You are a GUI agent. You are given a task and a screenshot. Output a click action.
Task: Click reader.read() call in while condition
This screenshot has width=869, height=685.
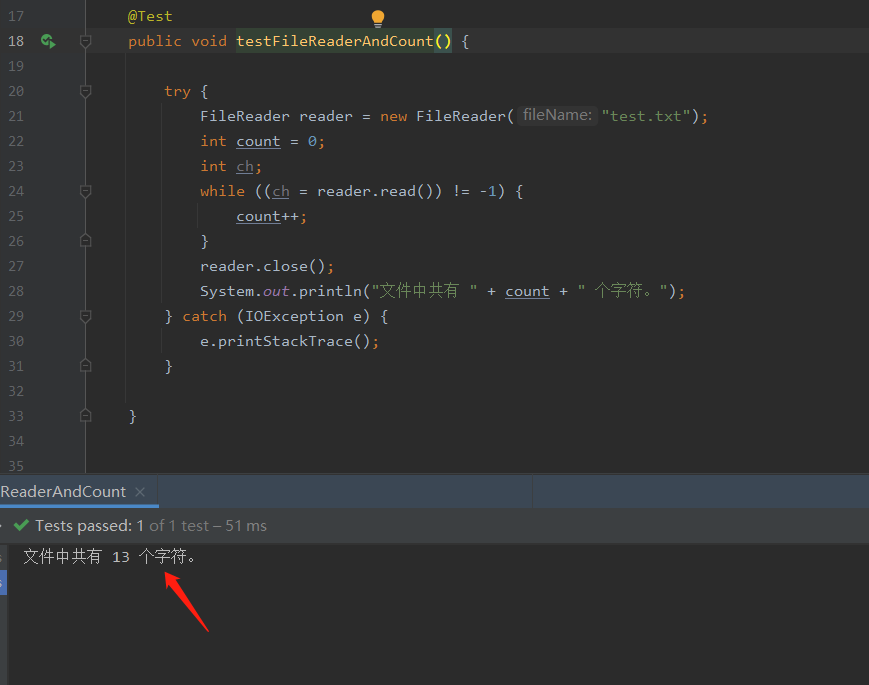(374, 191)
